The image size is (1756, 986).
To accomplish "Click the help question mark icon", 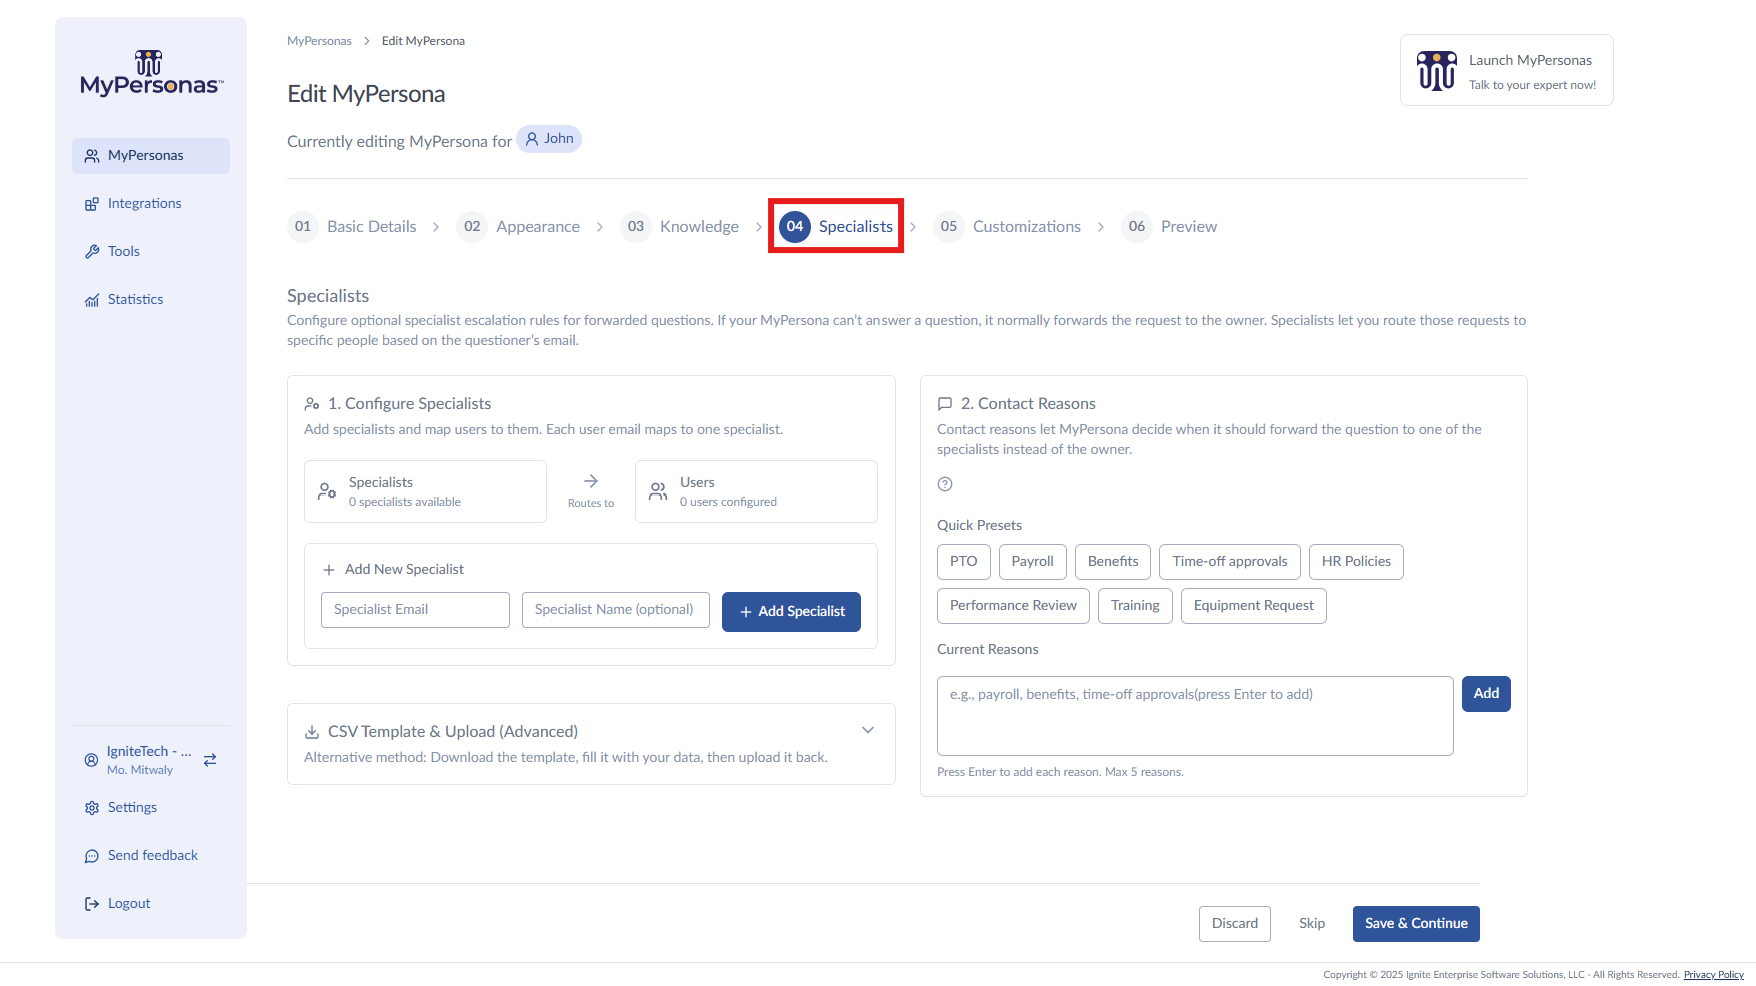I will coord(945,484).
